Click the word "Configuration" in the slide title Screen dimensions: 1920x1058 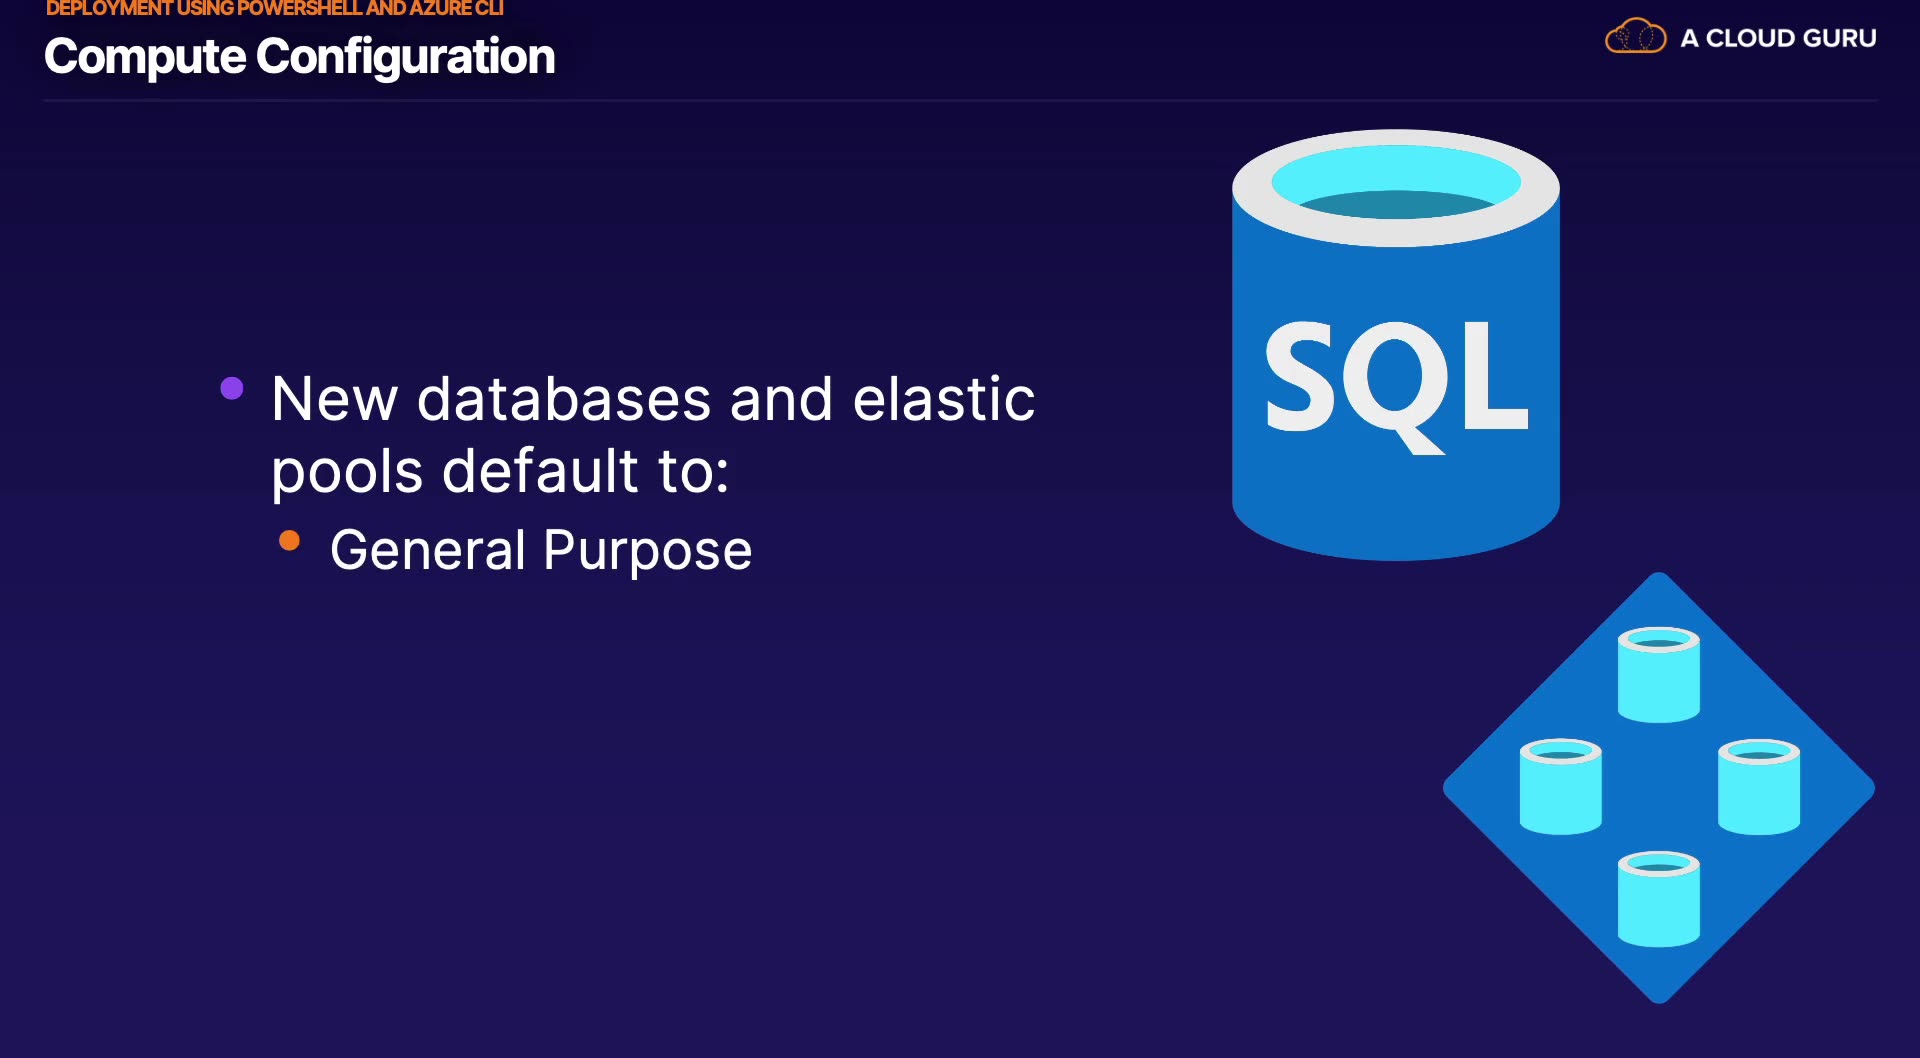tap(405, 57)
